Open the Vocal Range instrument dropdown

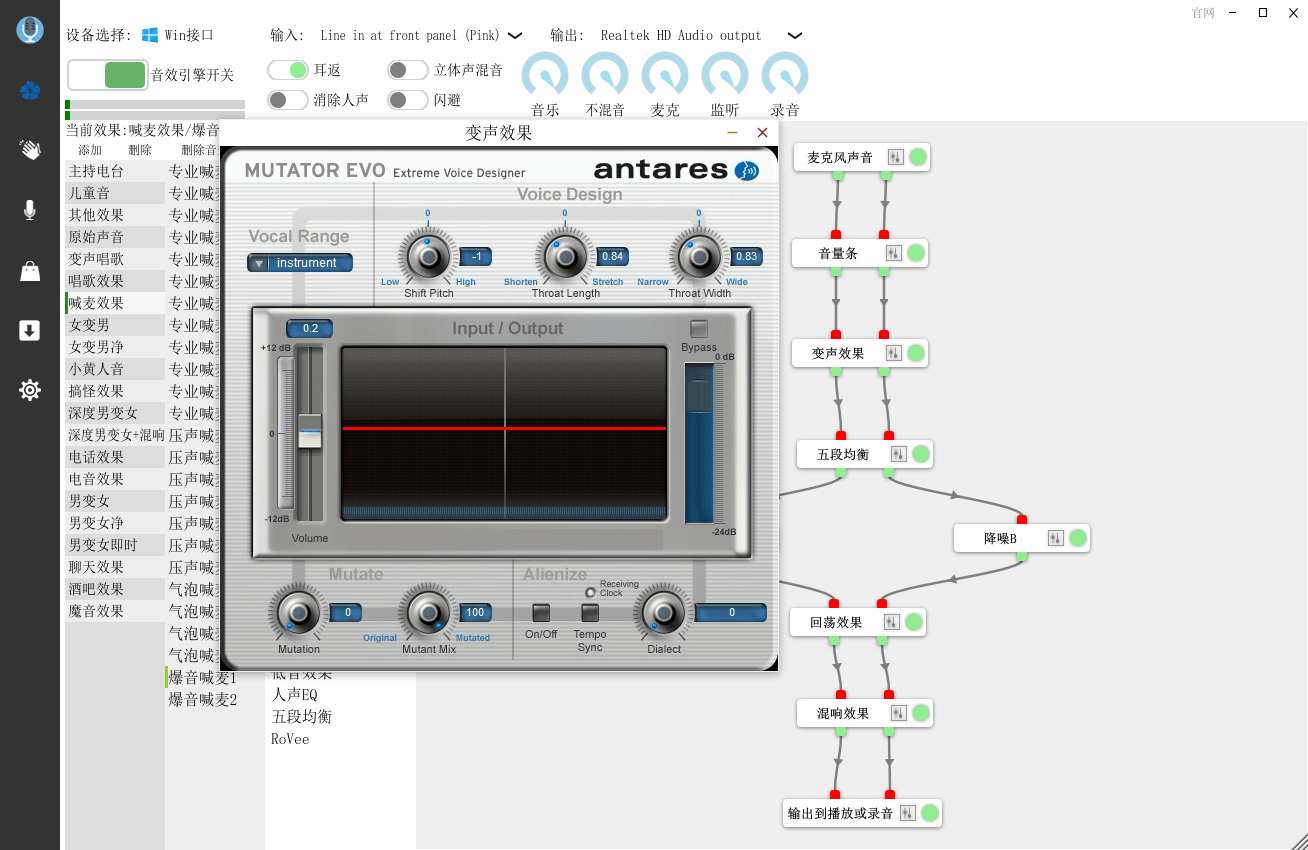(300, 263)
